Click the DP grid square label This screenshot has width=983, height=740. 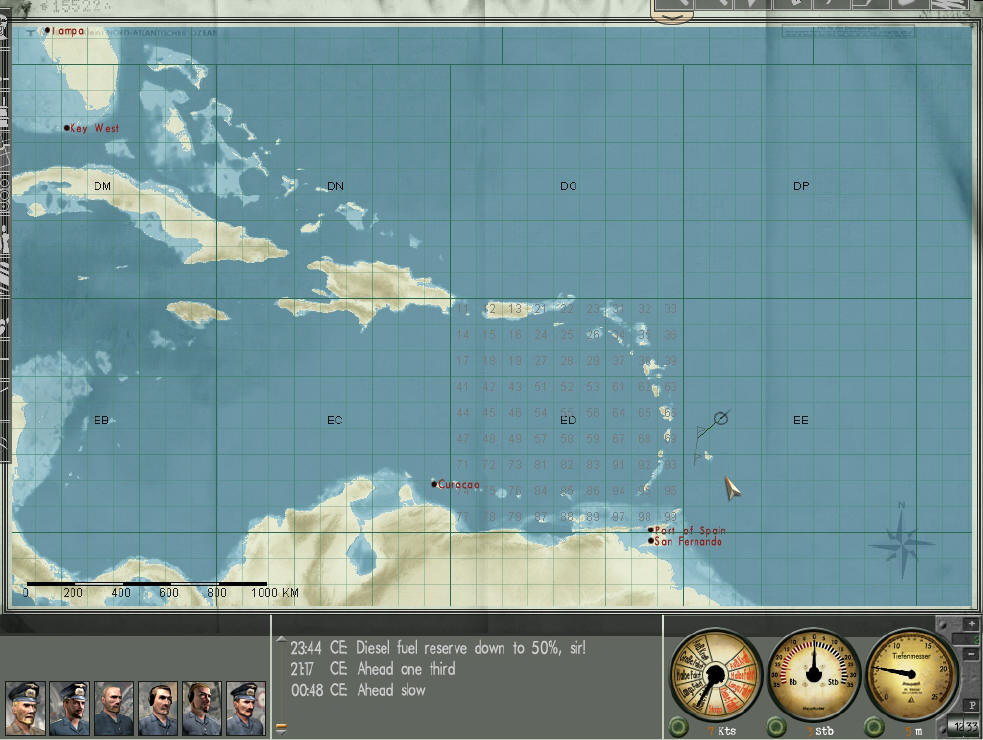coord(801,186)
